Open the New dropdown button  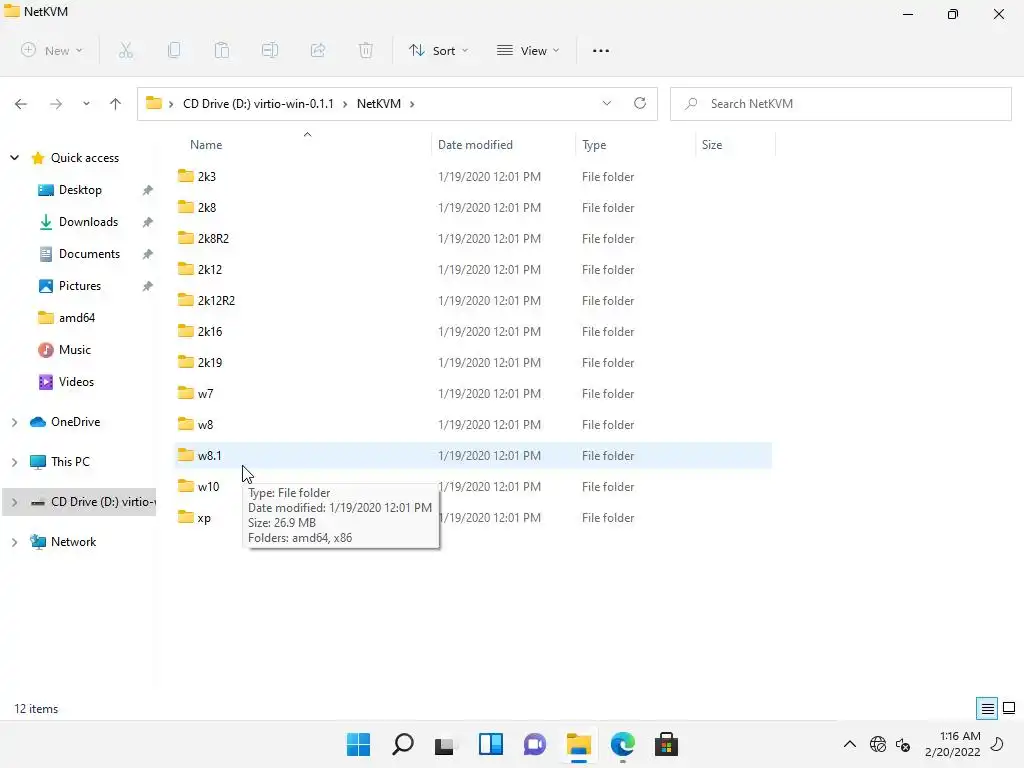point(52,50)
